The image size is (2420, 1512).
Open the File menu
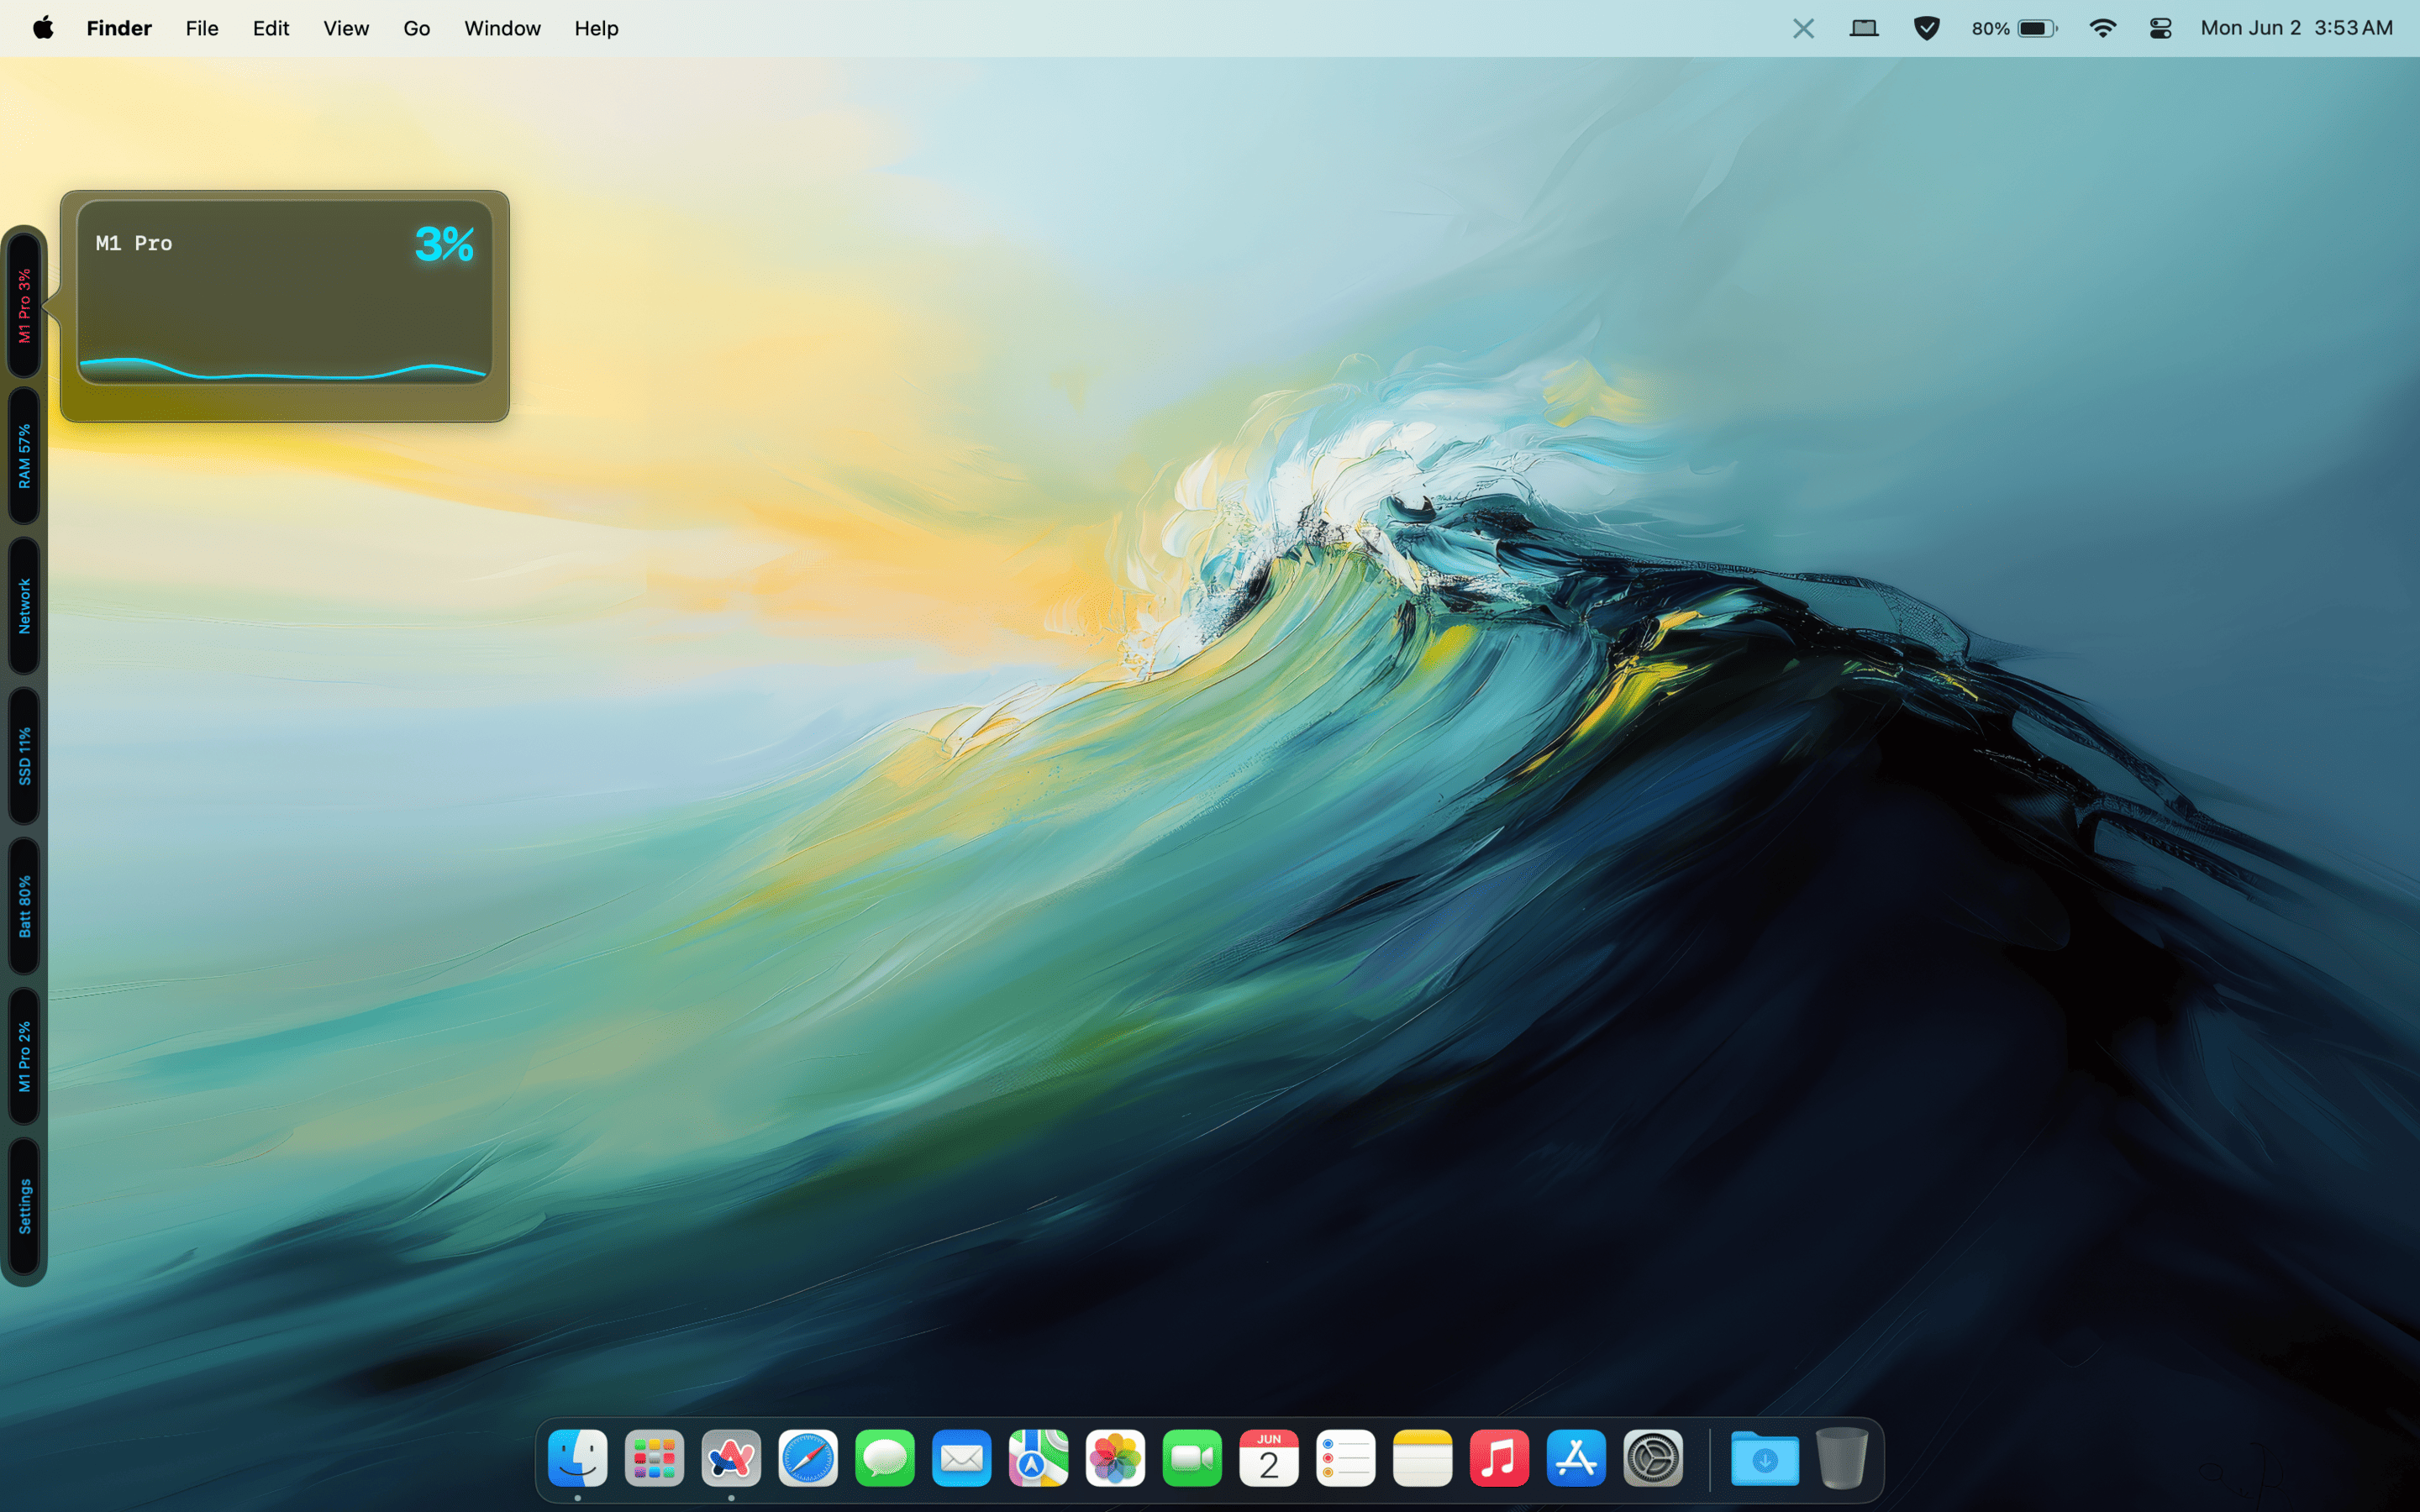[x=202, y=28]
